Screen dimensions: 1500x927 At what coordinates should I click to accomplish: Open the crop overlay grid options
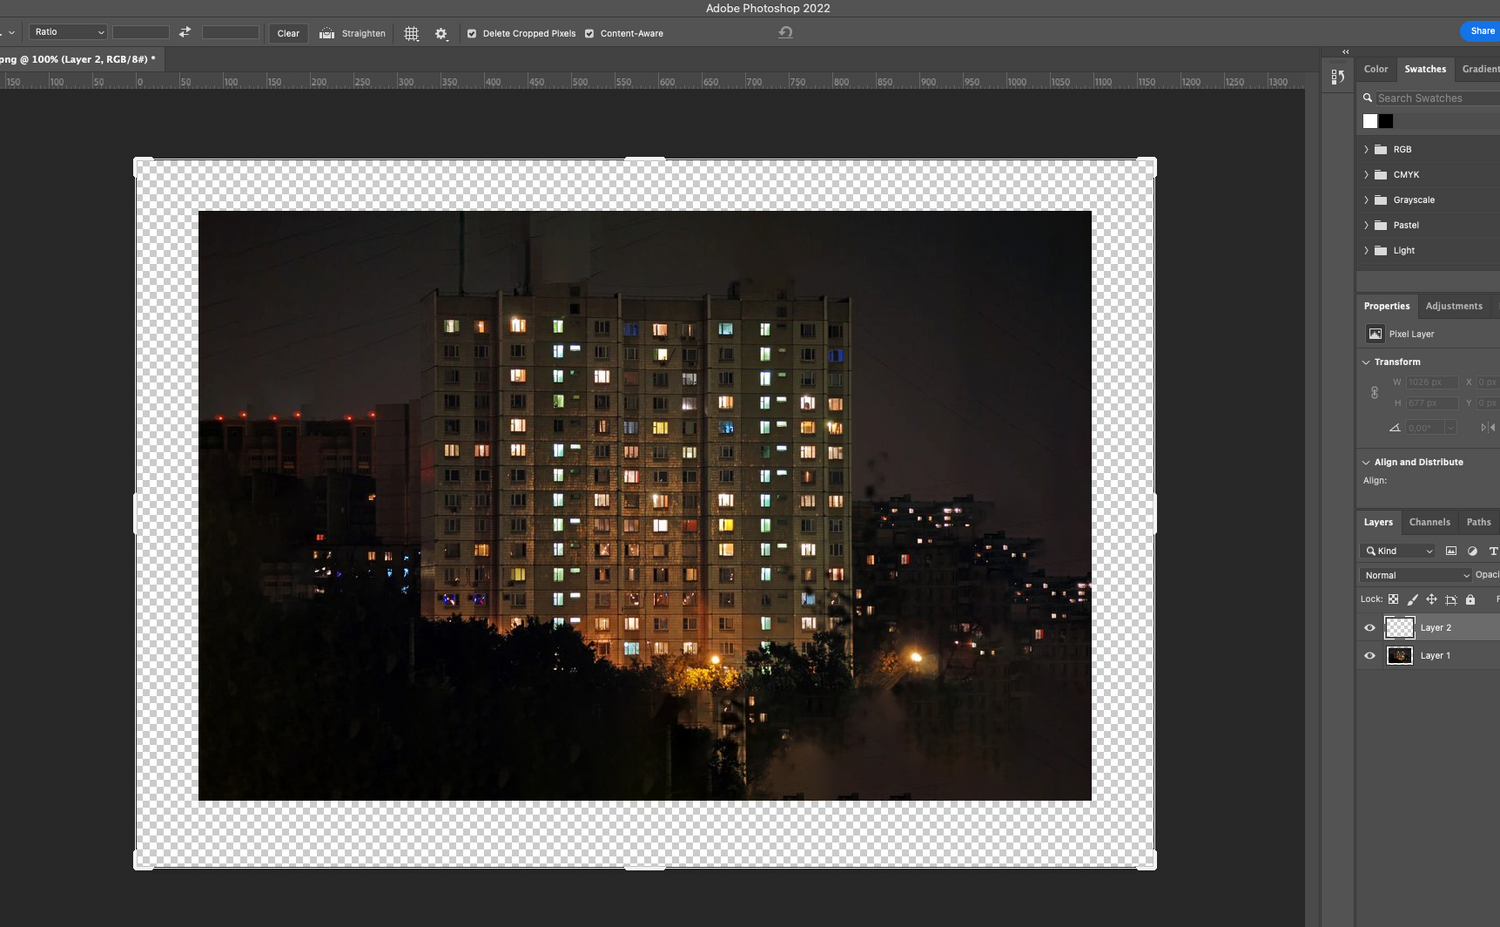pyautogui.click(x=411, y=33)
